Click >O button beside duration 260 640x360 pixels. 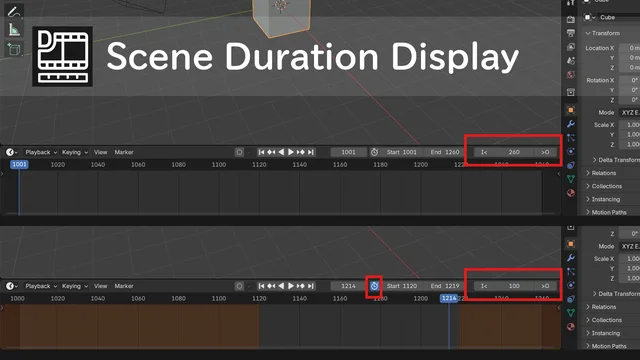[545, 152]
